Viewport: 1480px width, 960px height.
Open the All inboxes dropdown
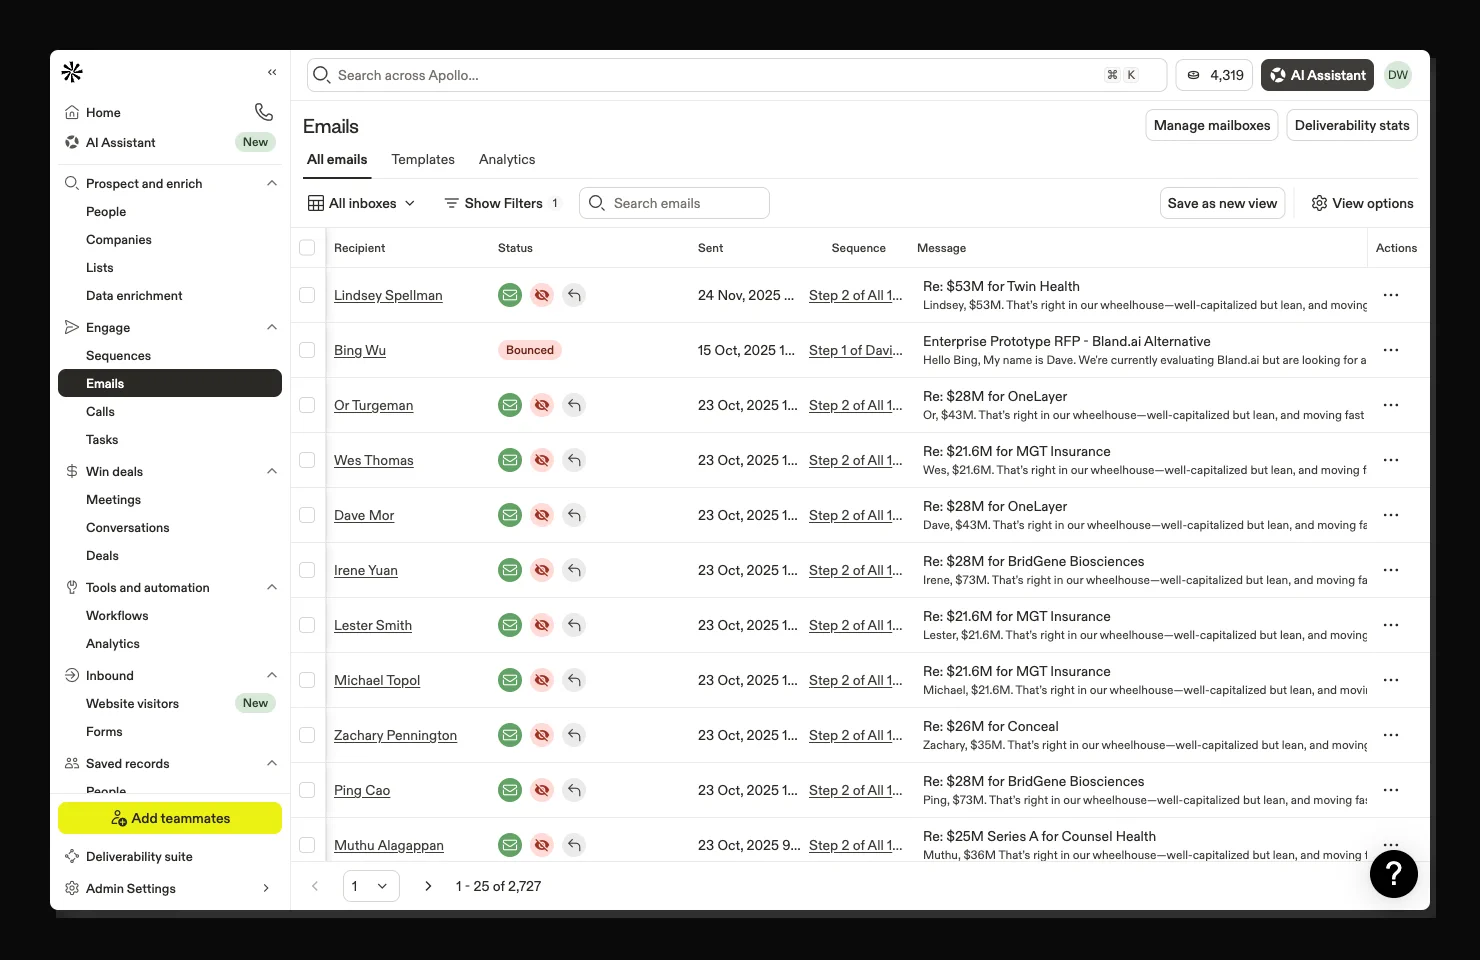pos(361,203)
